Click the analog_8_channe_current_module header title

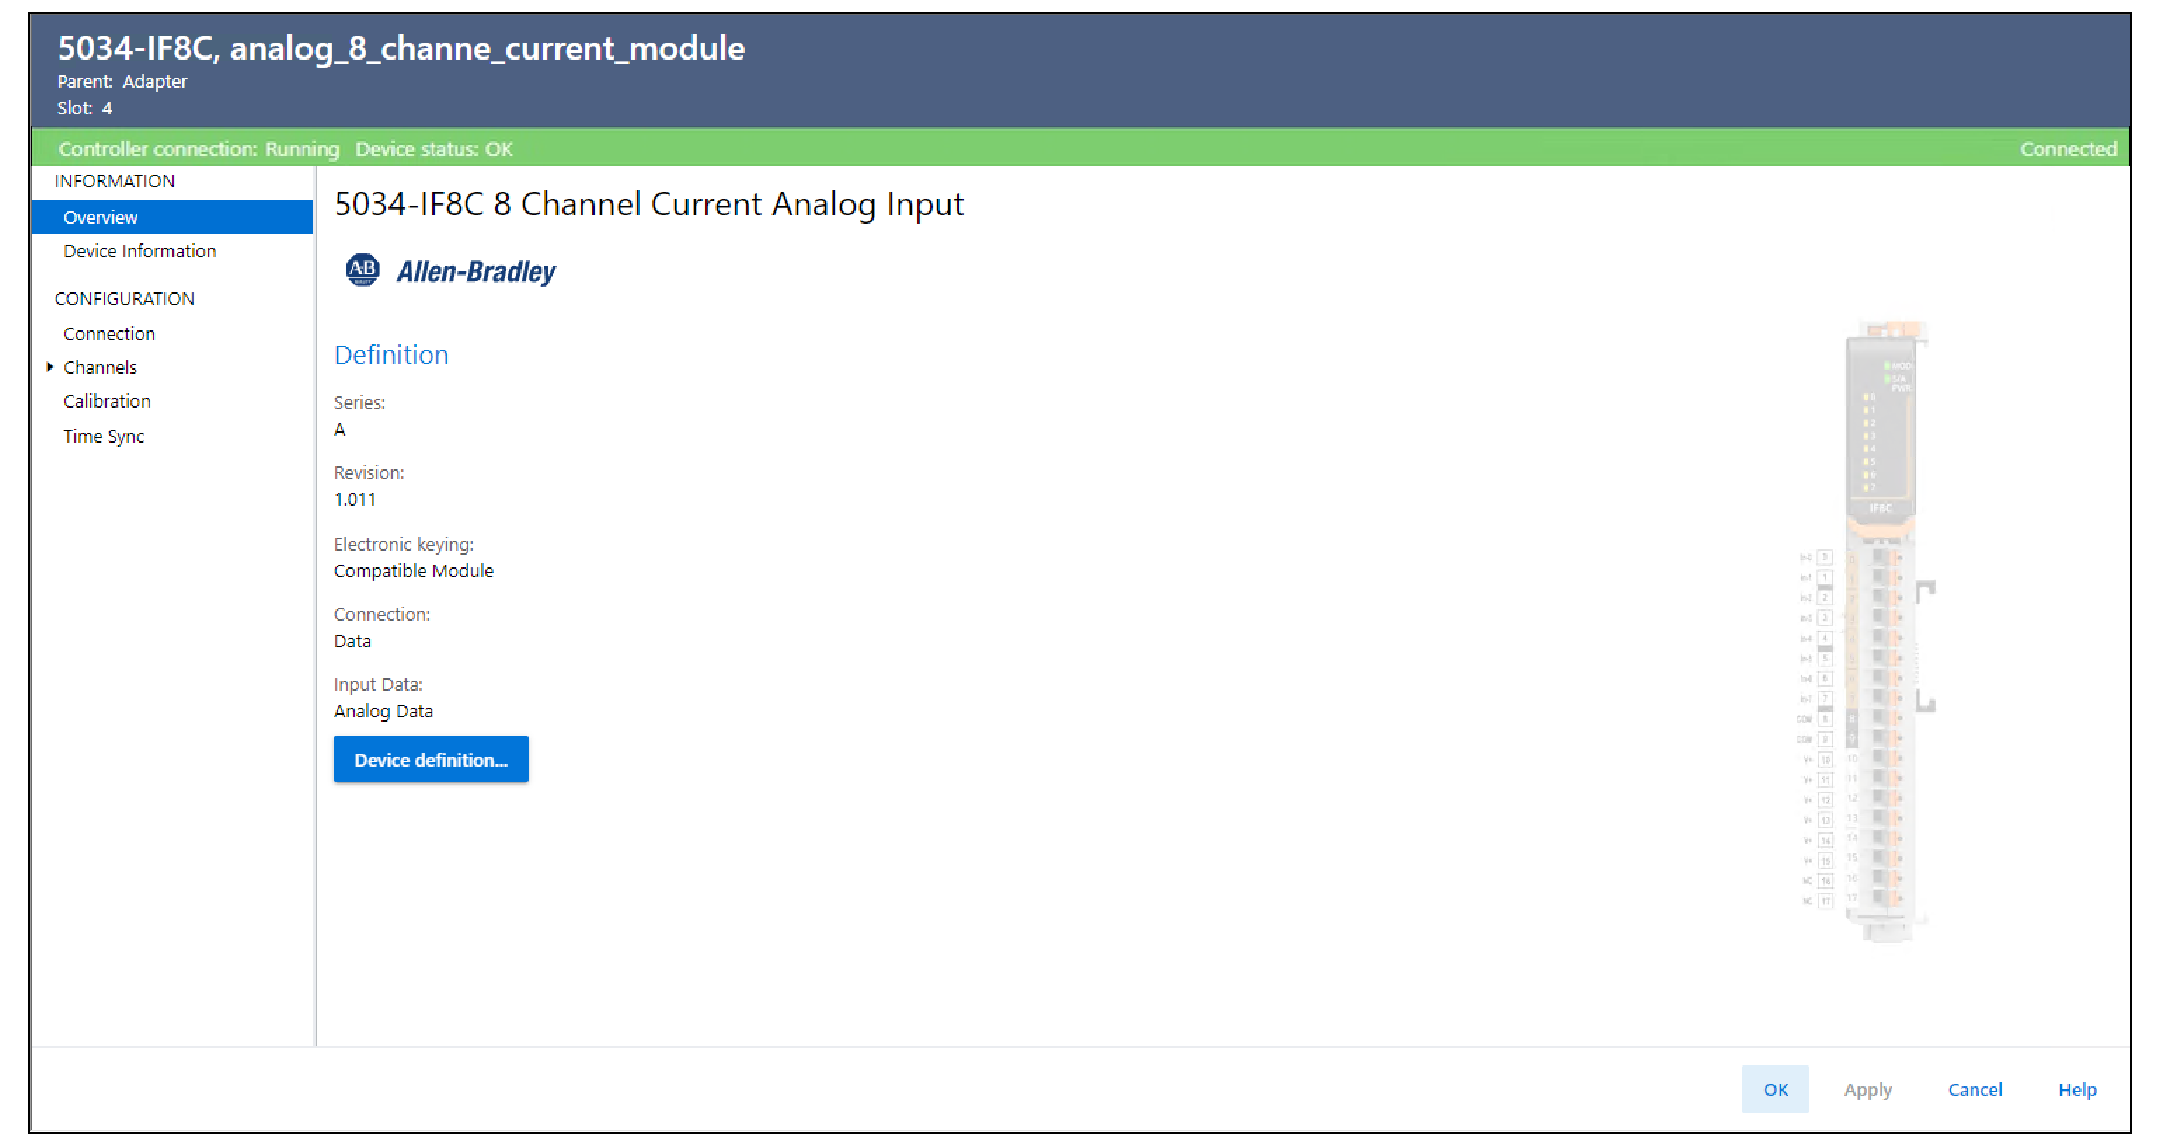tap(487, 49)
